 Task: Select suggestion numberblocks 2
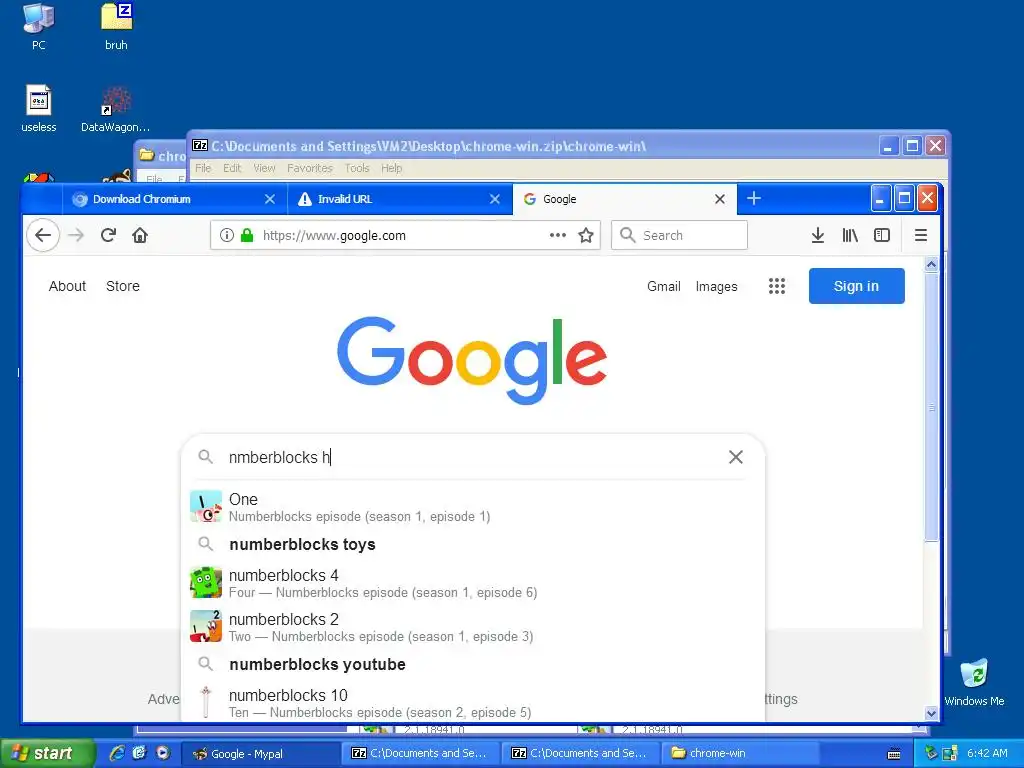point(473,627)
